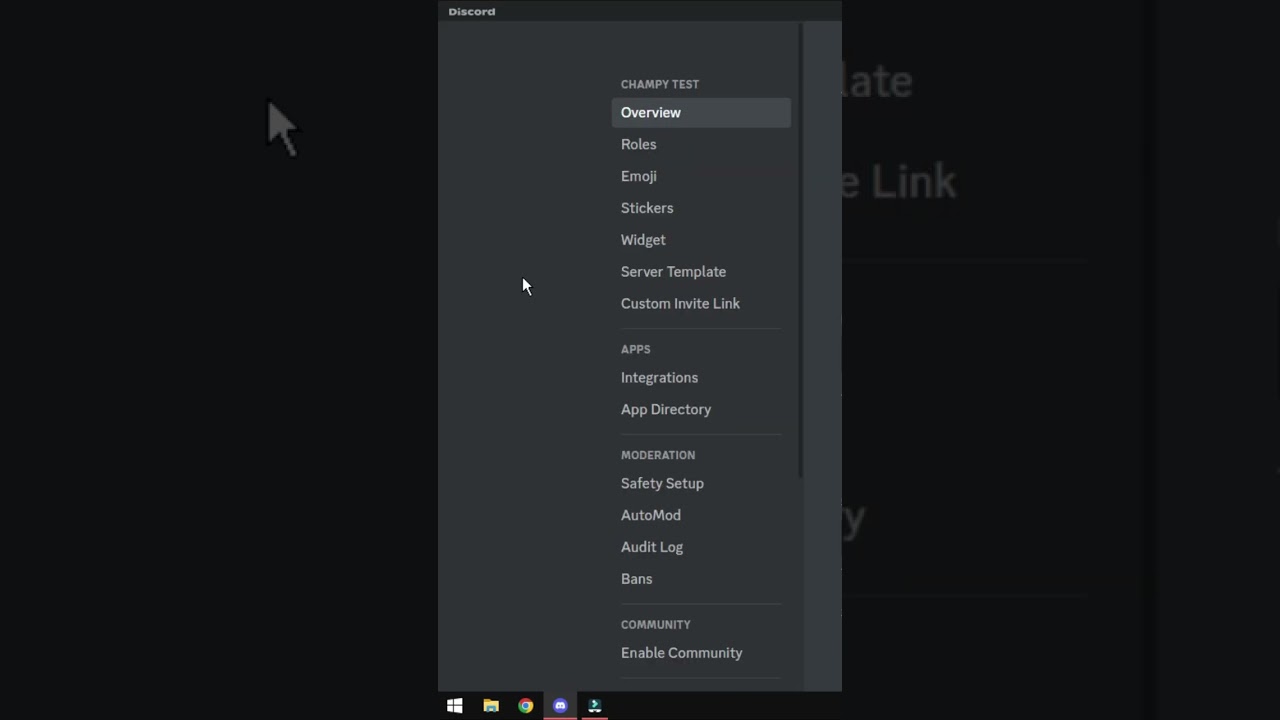Click the COMMUNITY section header
This screenshot has width=1280, height=720.
[656, 625]
